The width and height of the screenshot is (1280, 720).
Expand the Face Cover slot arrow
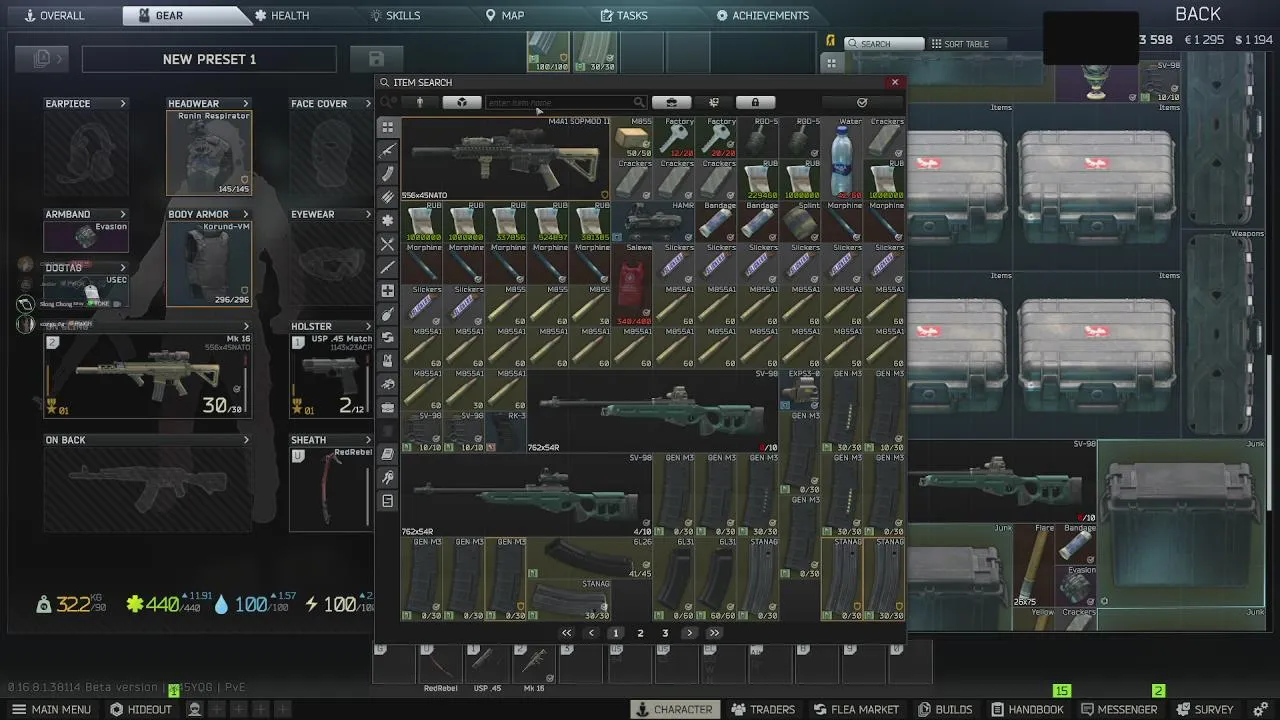368,104
